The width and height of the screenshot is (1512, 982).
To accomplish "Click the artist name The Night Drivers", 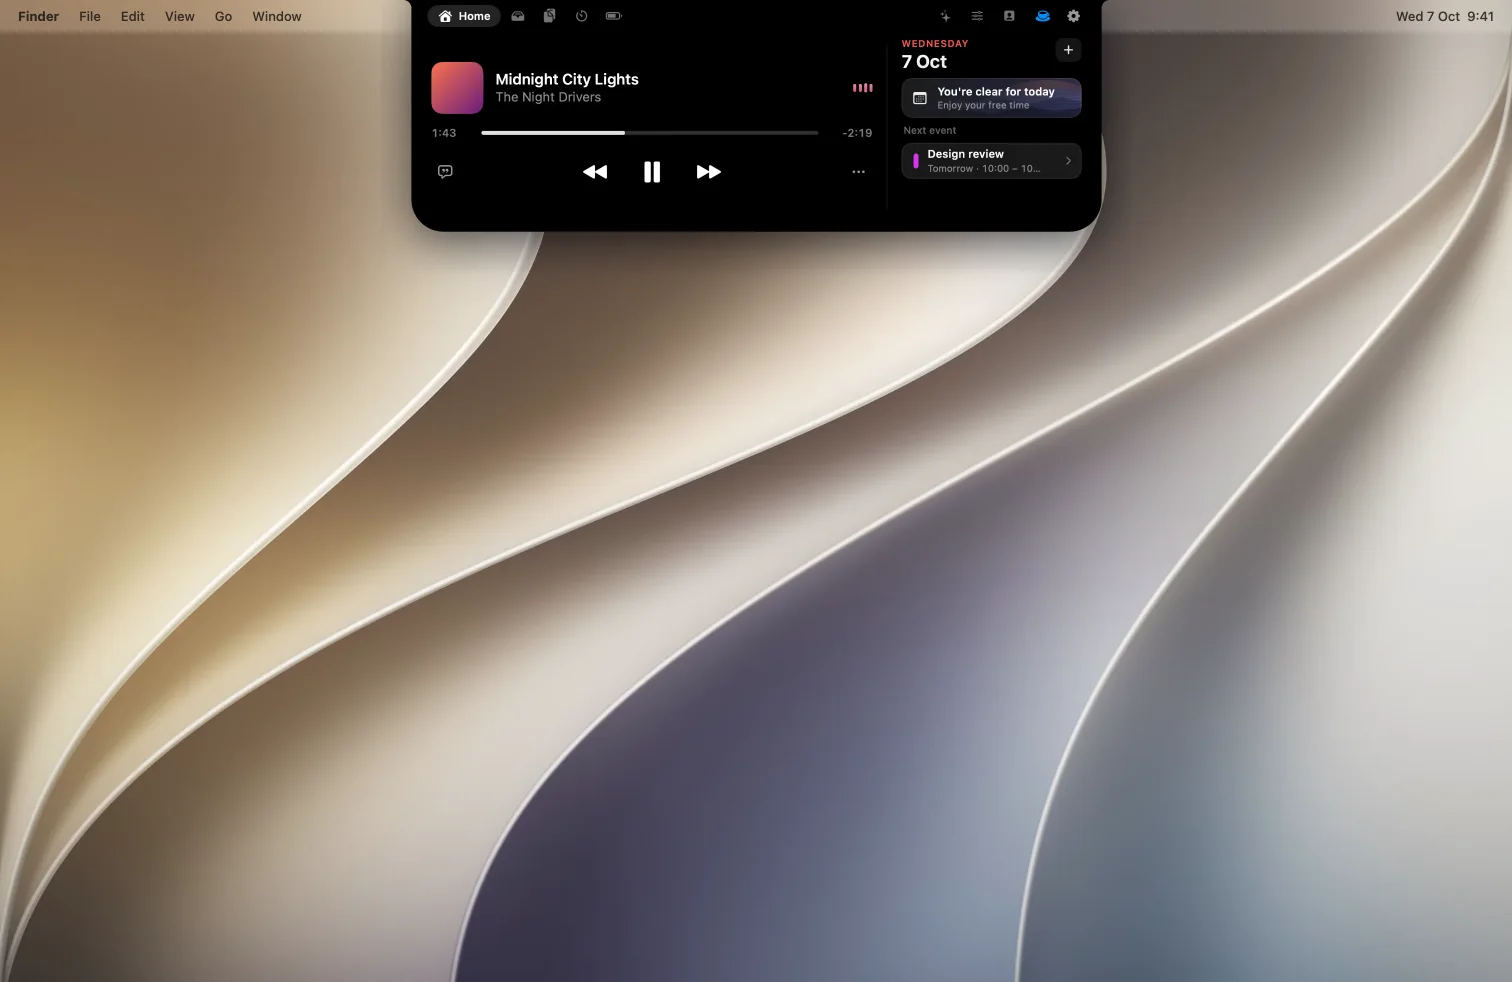I will click(x=548, y=97).
